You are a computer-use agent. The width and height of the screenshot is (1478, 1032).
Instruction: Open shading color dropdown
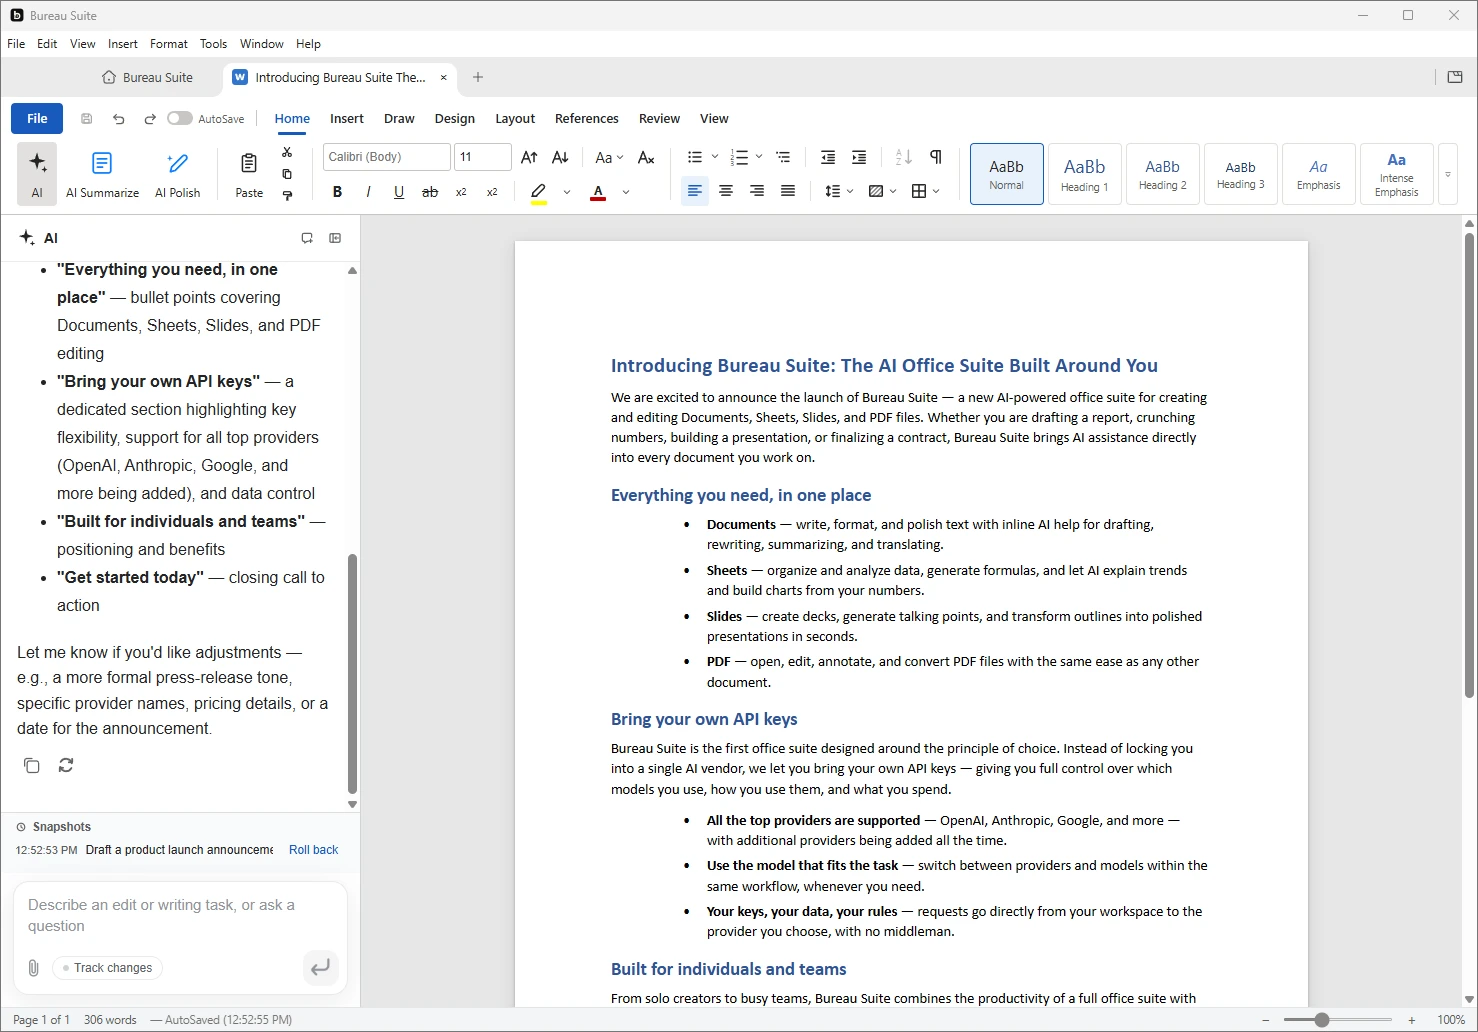(882, 191)
